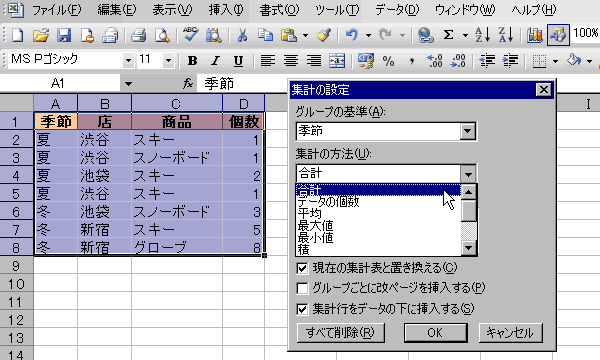The height and width of the screenshot is (360, 600).
Task: Open the Fill Color bucket icon
Action: 574,60
